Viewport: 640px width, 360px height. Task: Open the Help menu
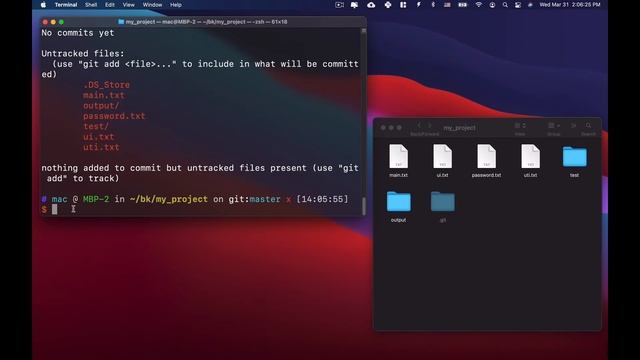pyautogui.click(x=176, y=5)
